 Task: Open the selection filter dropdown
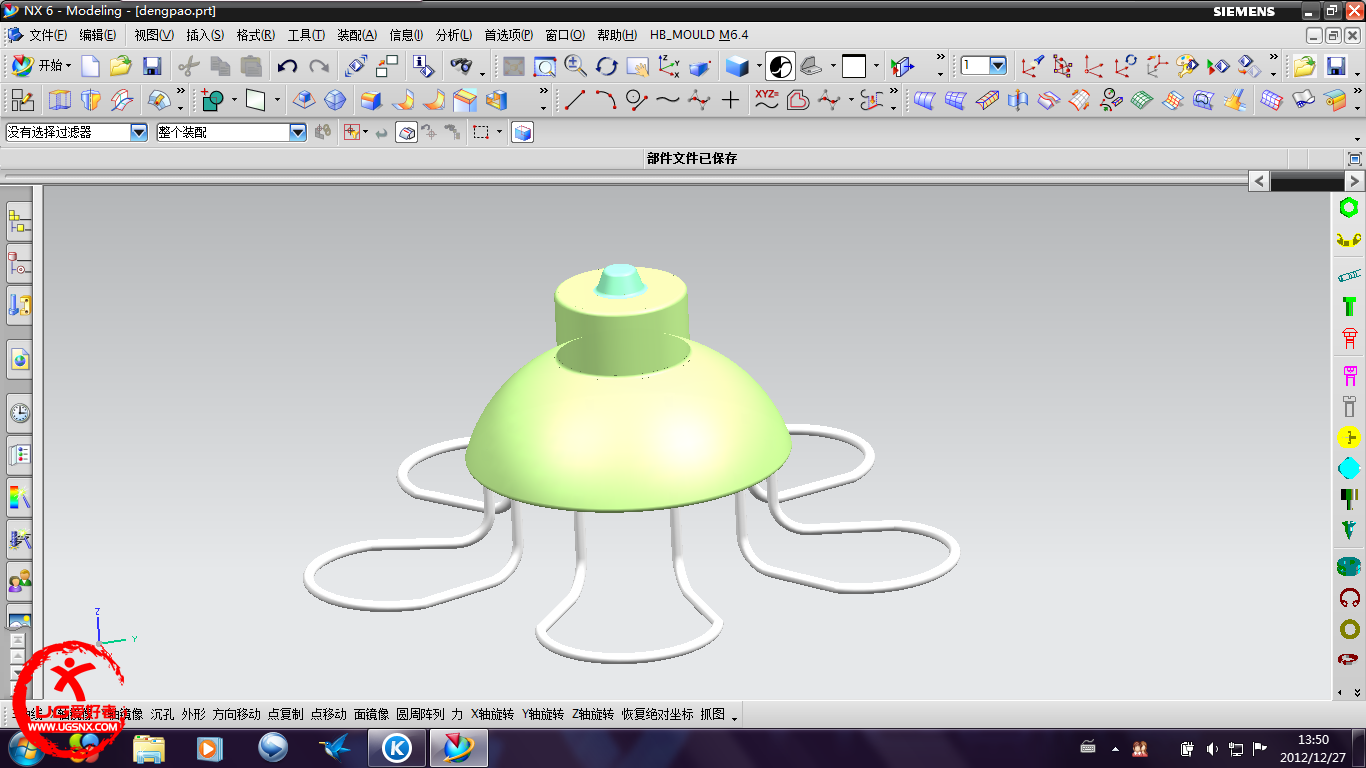tap(139, 132)
